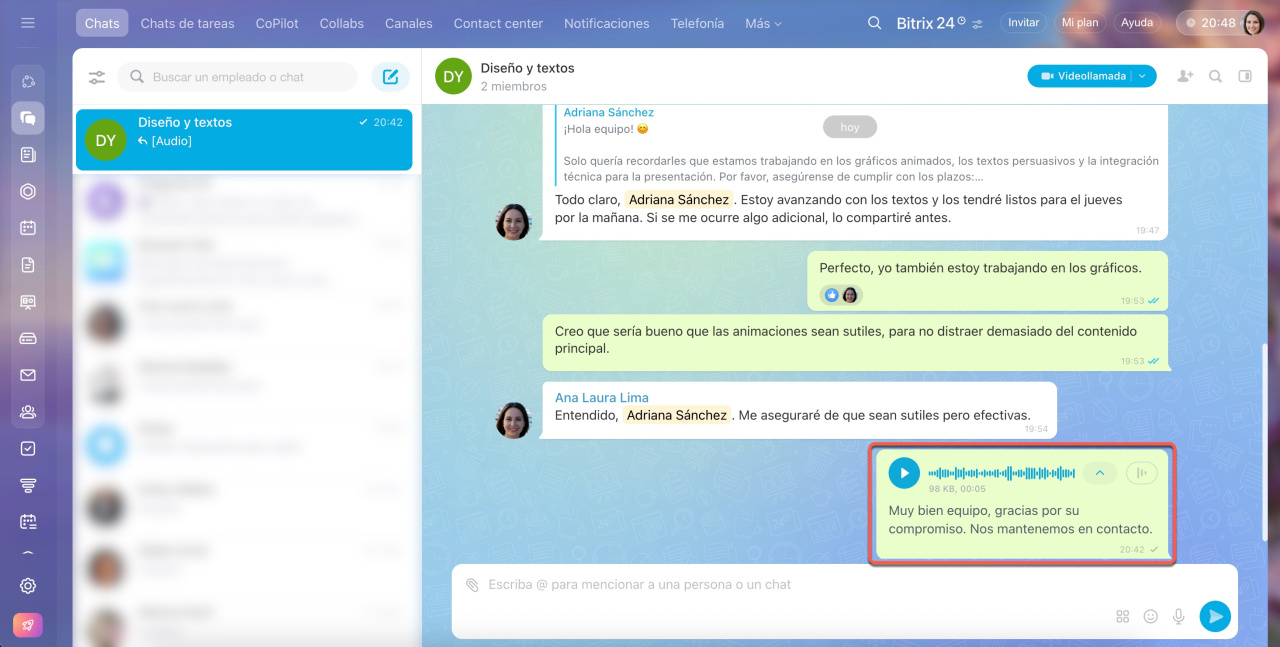Viewport: 1280px width, 647px height.
Task: Open the Canales tab
Action: [x=408, y=23]
